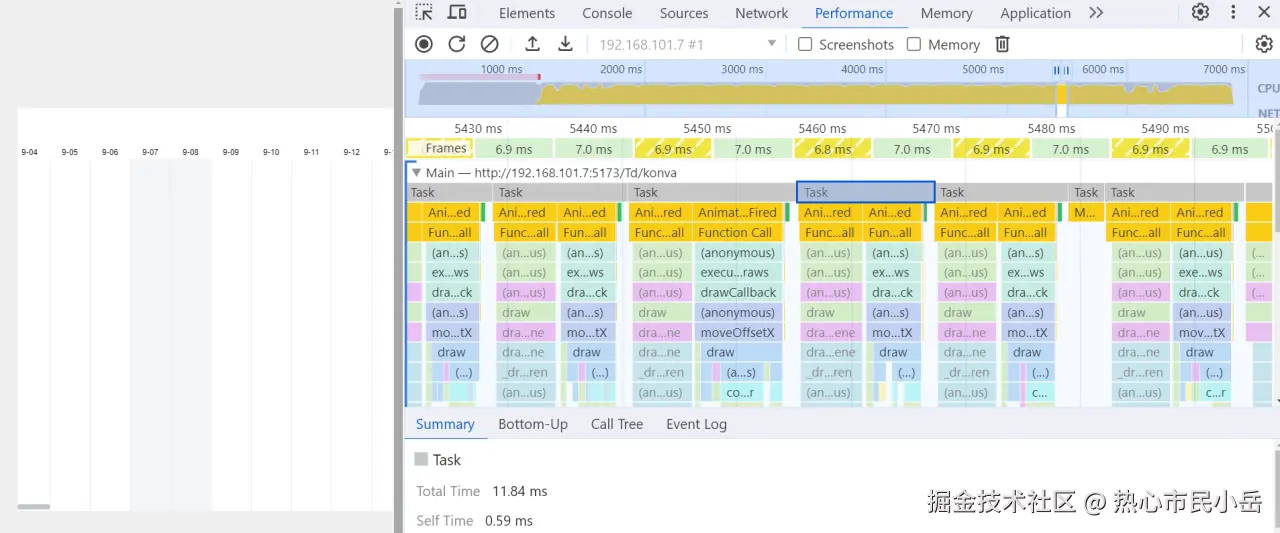The image size is (1280, 533).
Task: Open the 192.168.101.7 #1 recording dropdown
Action: coord(688,44)
